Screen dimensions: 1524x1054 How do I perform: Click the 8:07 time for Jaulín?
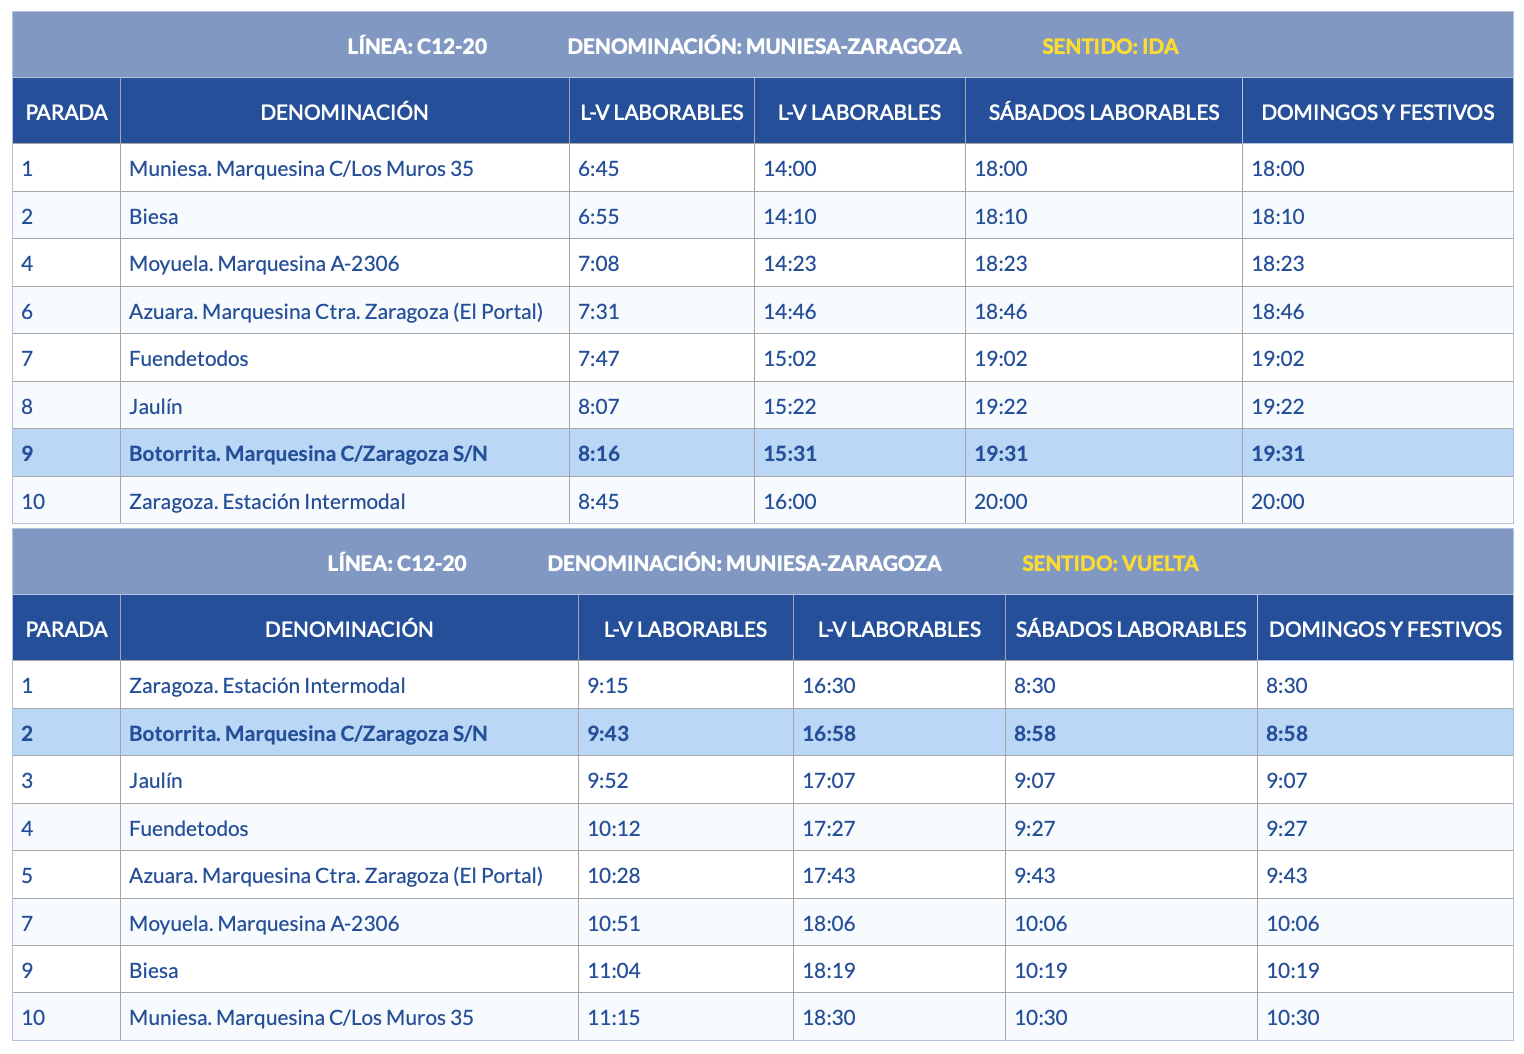click(599, 406)
